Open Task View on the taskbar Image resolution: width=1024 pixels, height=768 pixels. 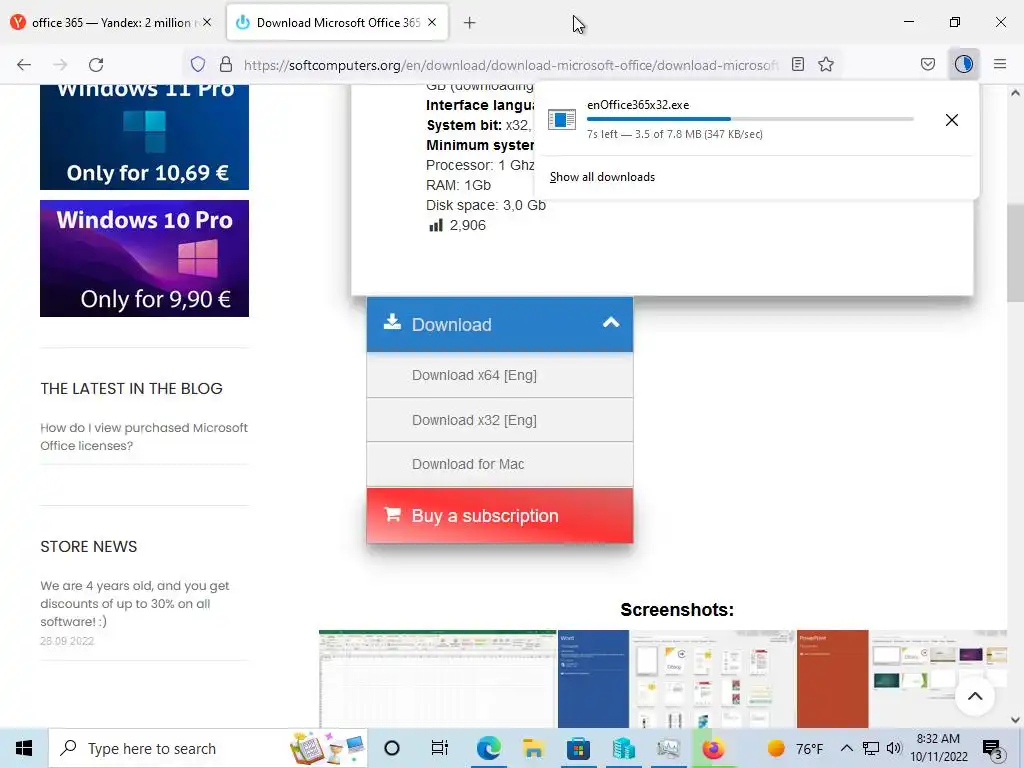pos(440,748)
